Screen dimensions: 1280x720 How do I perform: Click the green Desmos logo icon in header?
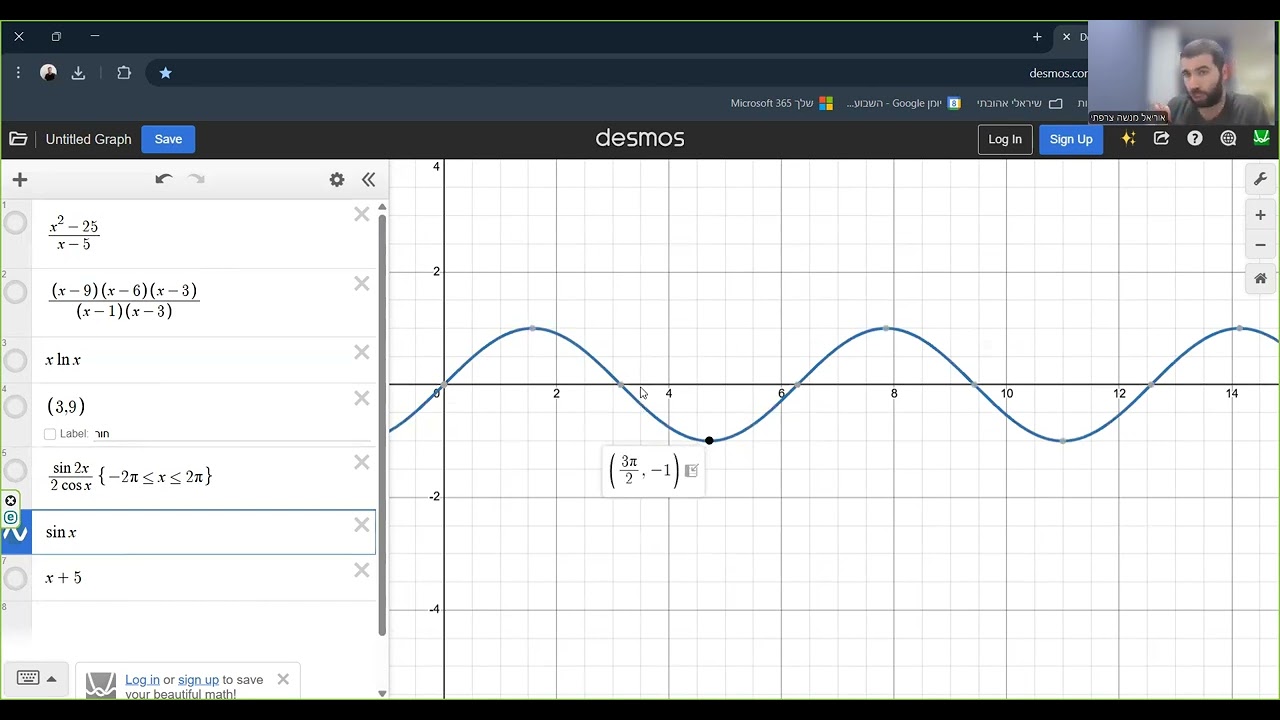pyautogui.click(x=1261, y=138)
